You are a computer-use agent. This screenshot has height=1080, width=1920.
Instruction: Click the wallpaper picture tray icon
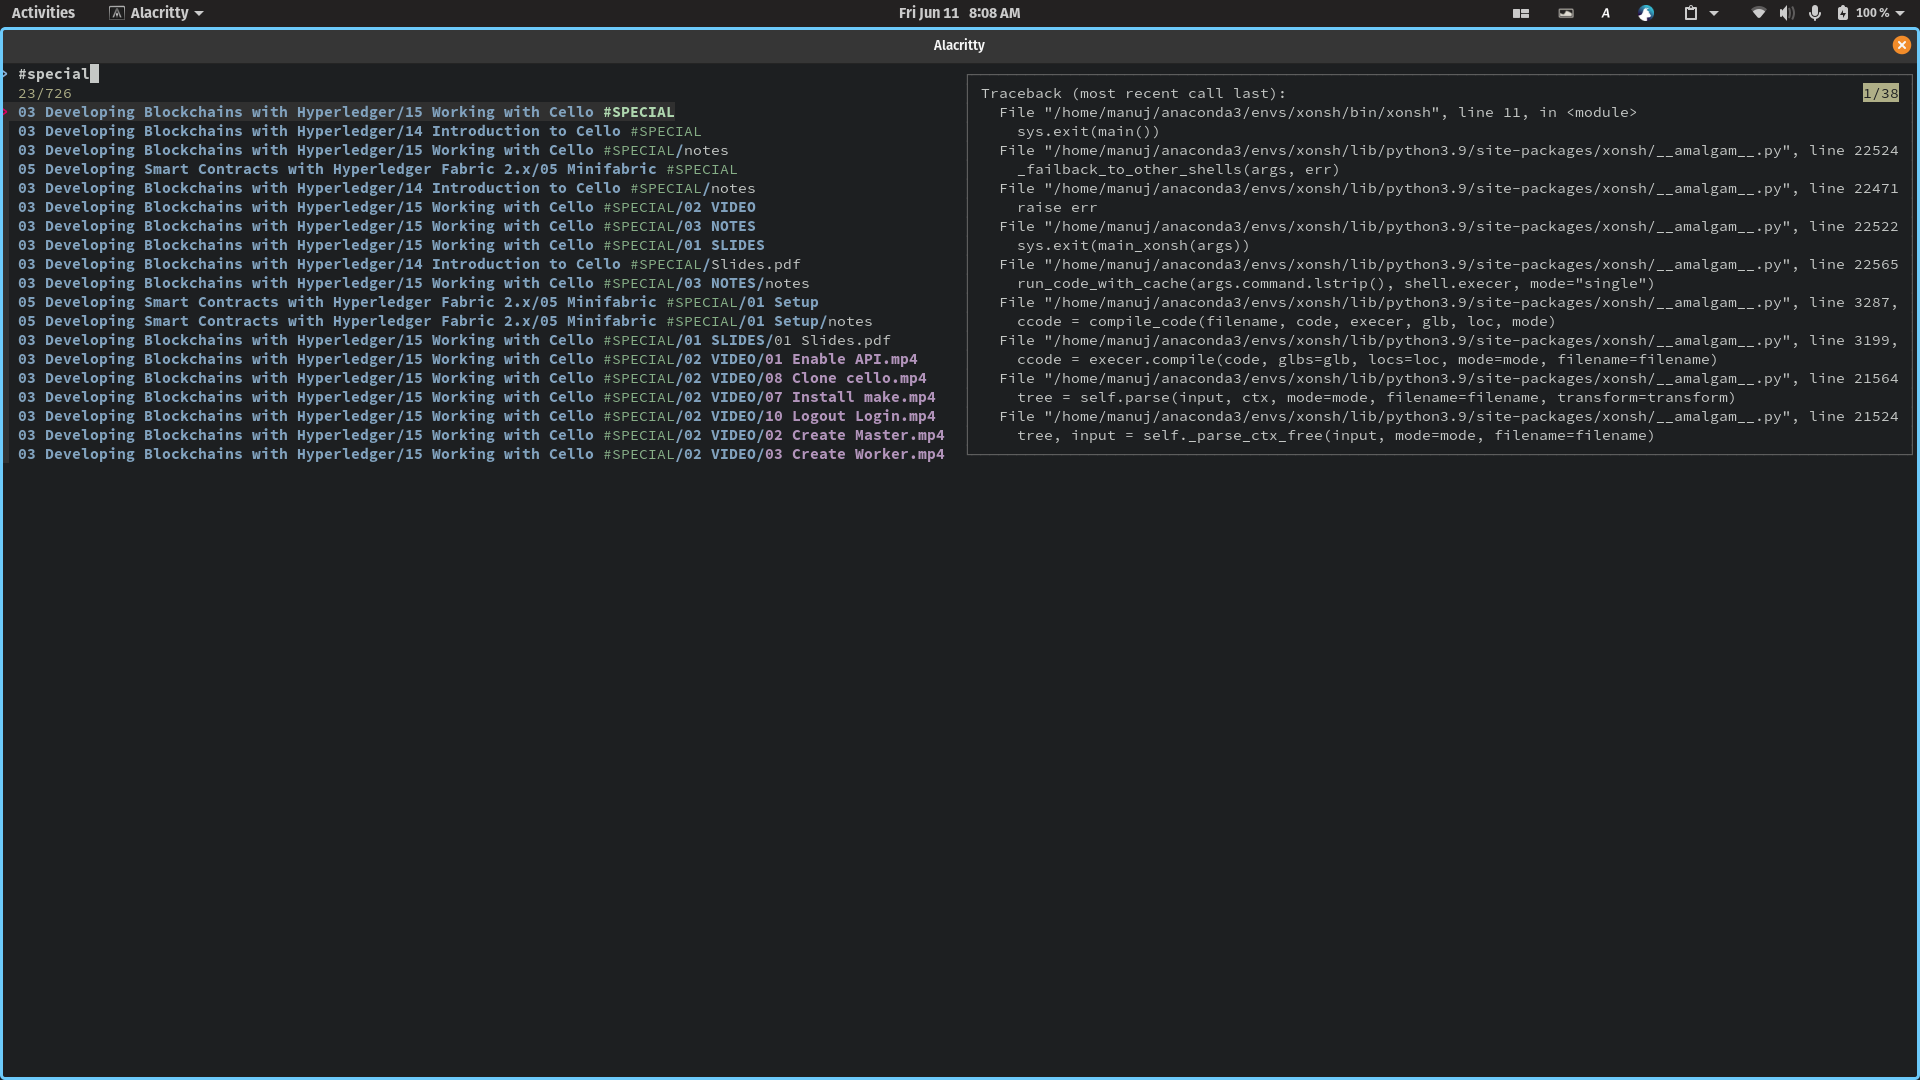point(1566,13)
